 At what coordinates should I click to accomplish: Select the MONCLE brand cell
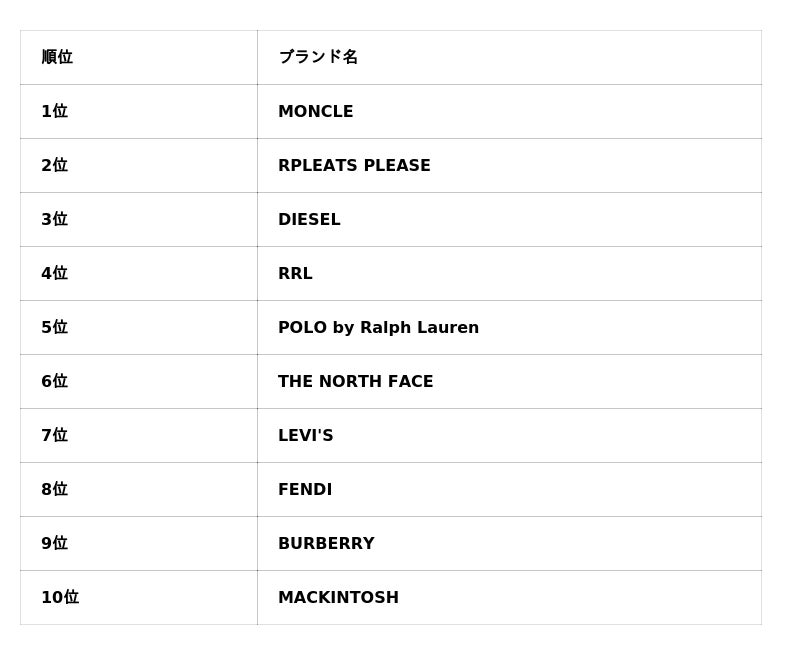pos(316,112)
